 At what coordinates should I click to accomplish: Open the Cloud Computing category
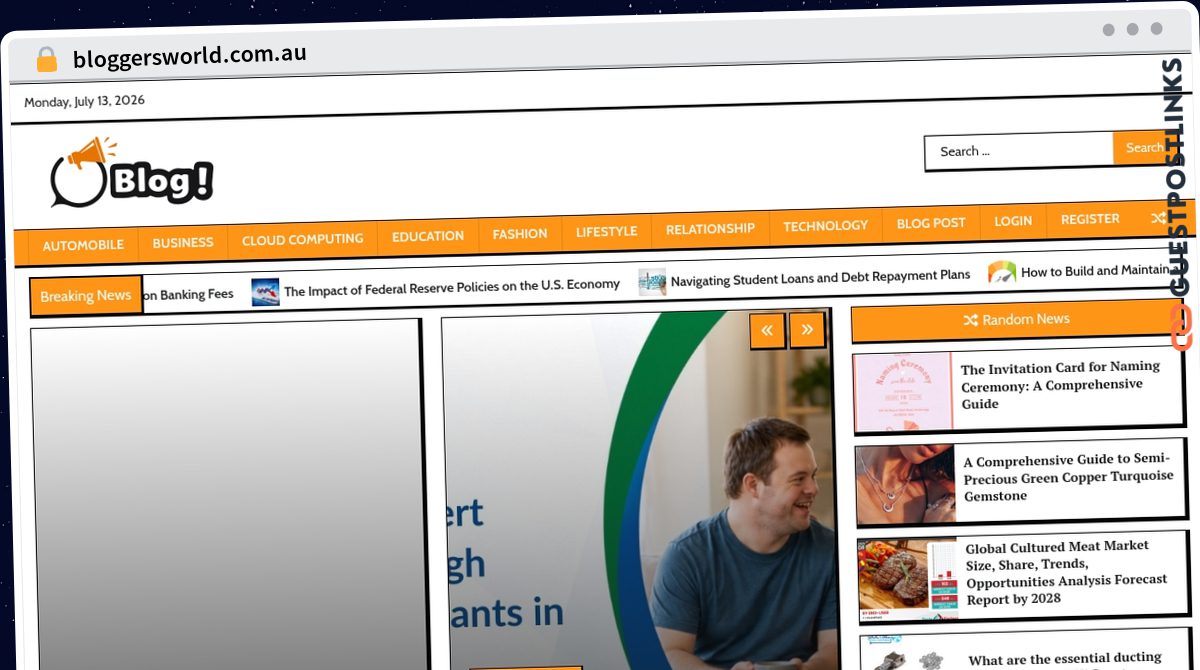(x=302, y=240)
